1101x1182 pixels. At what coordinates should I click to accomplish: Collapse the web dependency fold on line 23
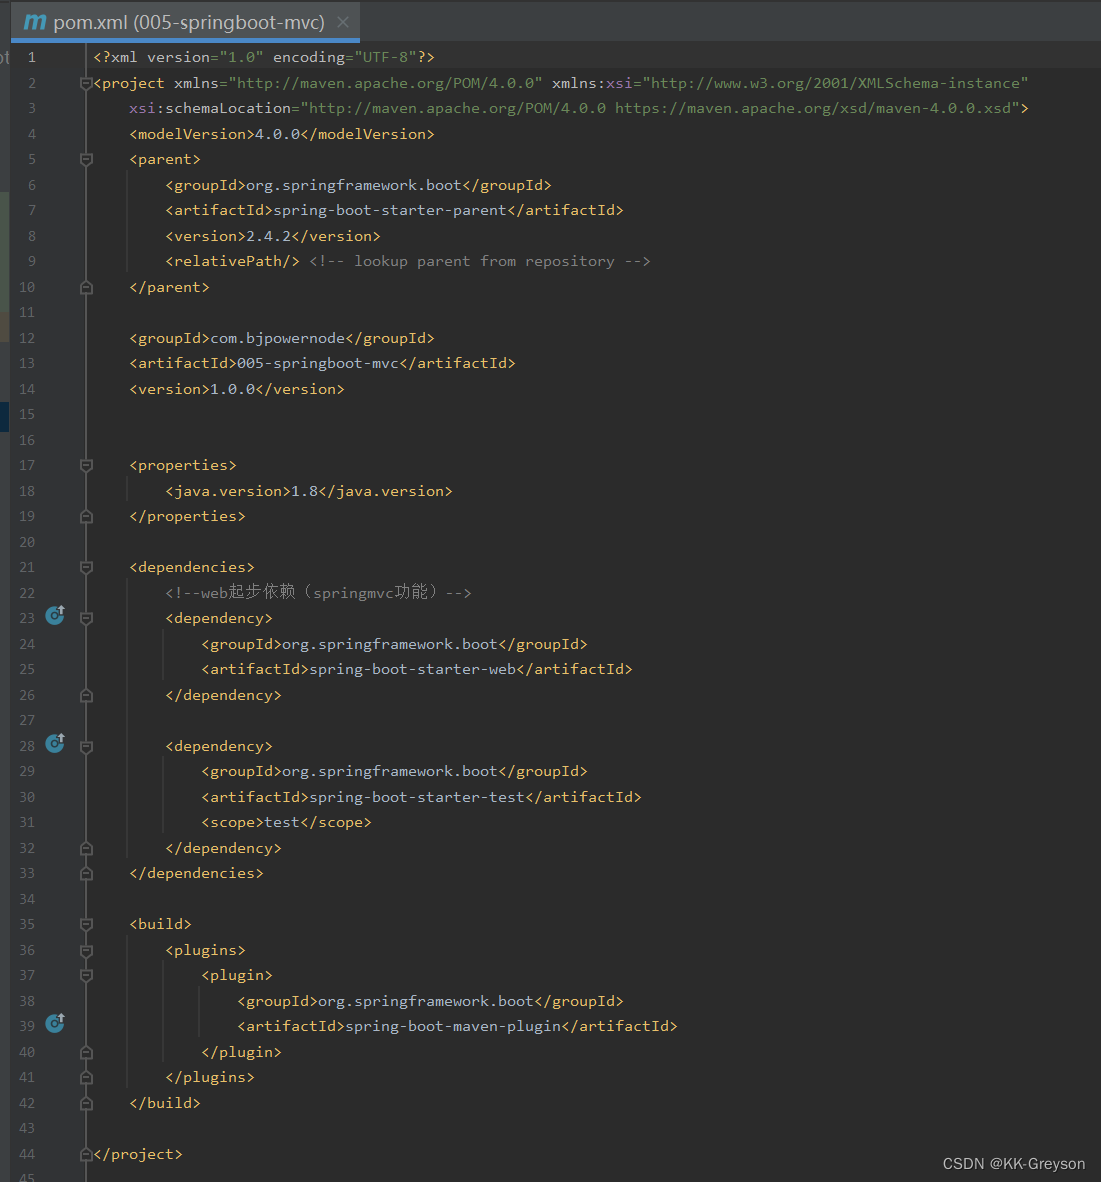click(x=86, y=618)
